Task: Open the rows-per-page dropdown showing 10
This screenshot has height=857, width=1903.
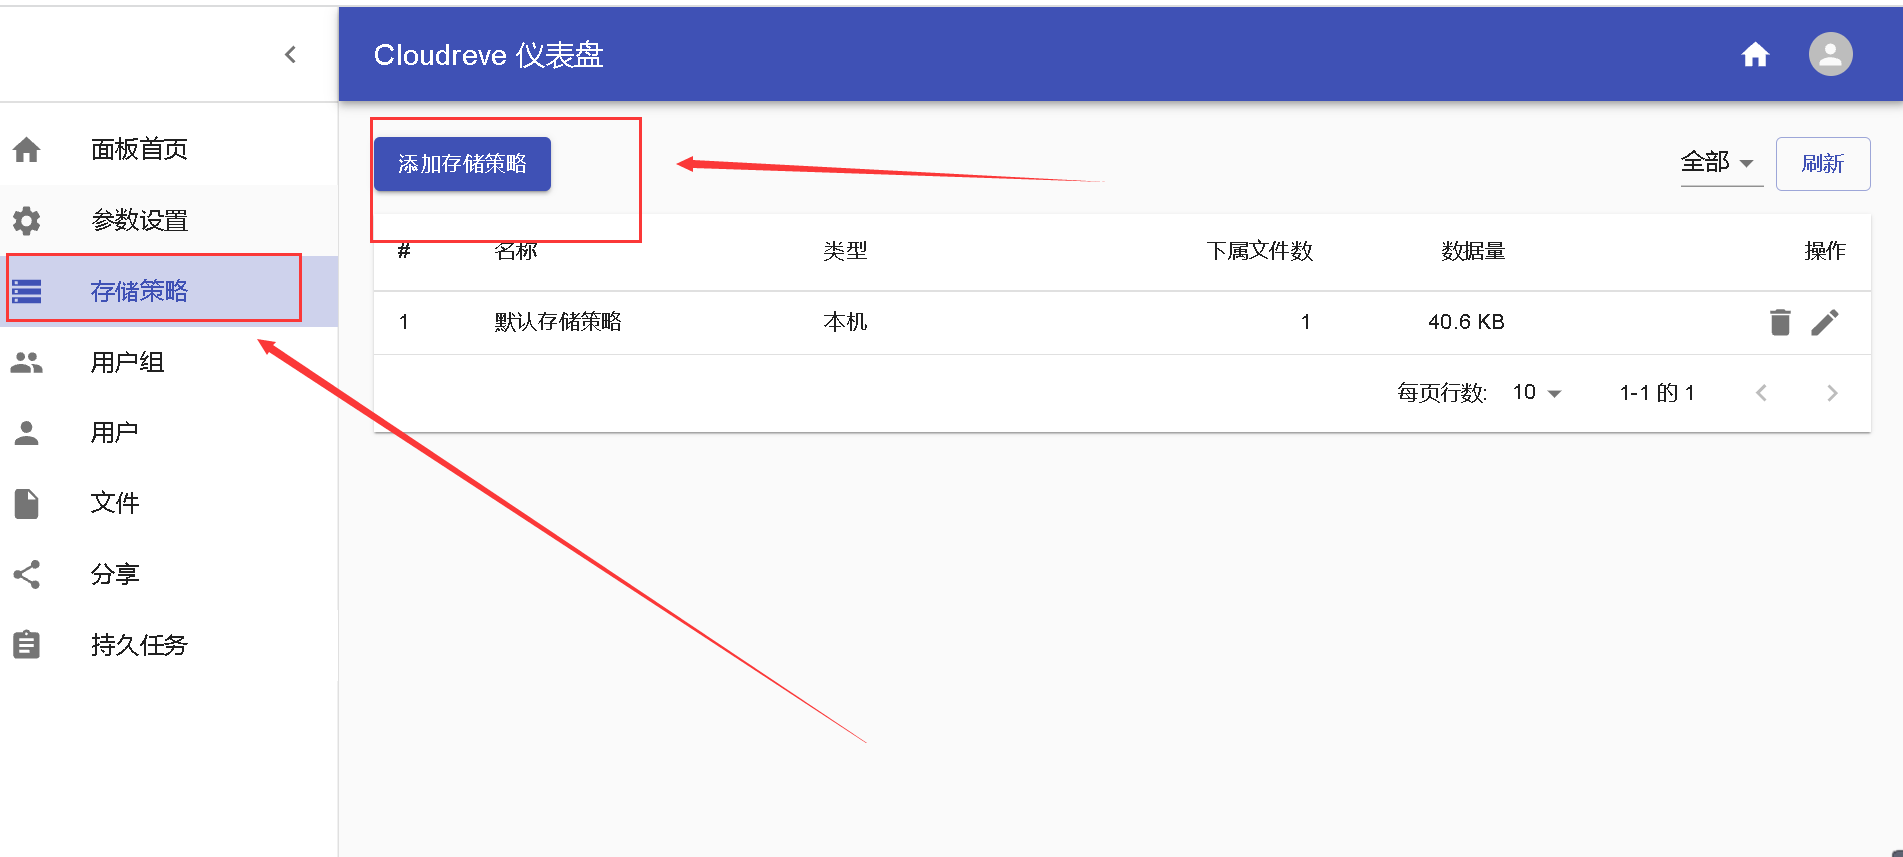Action: point(1537,393)
